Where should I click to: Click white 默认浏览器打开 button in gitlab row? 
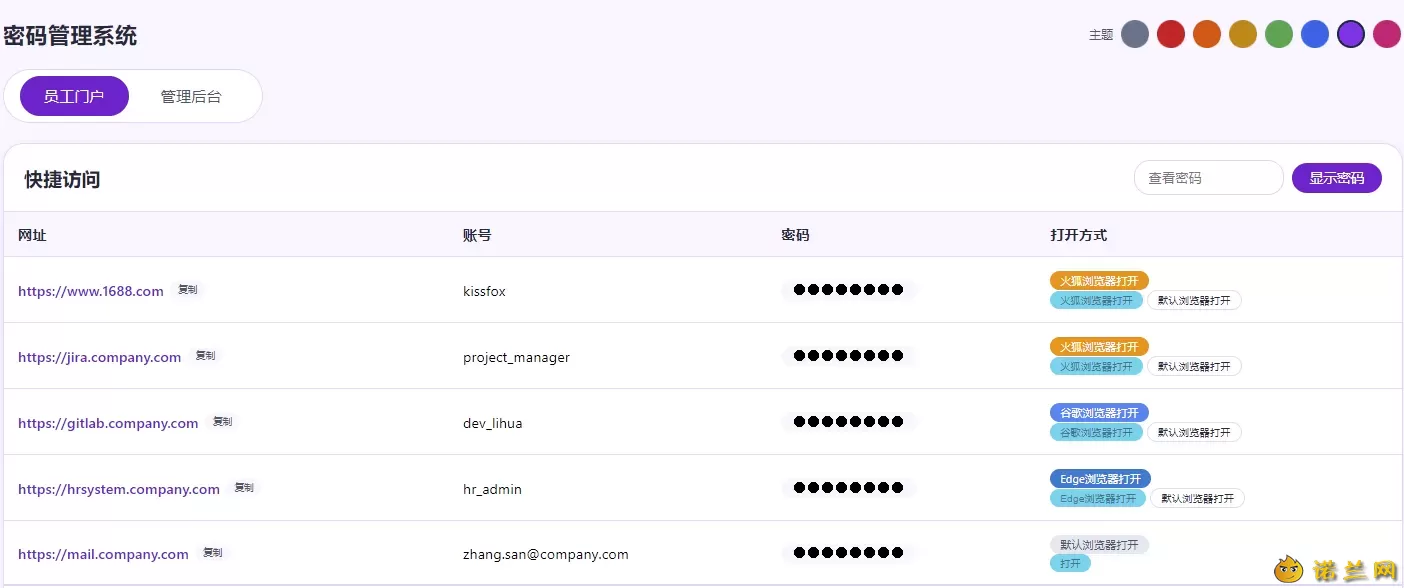tap(1194, 432)
